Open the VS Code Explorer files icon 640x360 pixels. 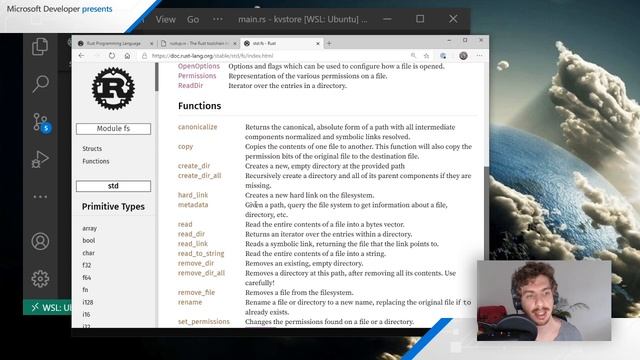[x=40, y=47]
